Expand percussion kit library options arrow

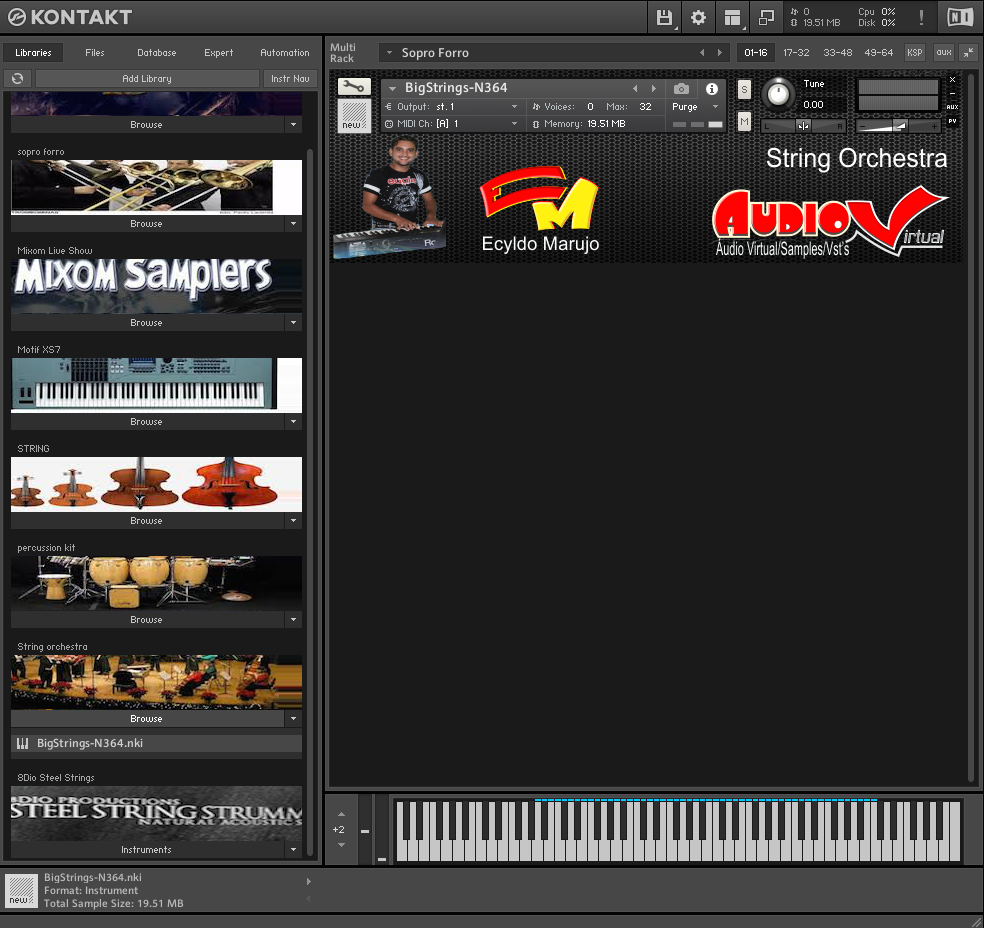pyautogui.click(x=293, y=619)
